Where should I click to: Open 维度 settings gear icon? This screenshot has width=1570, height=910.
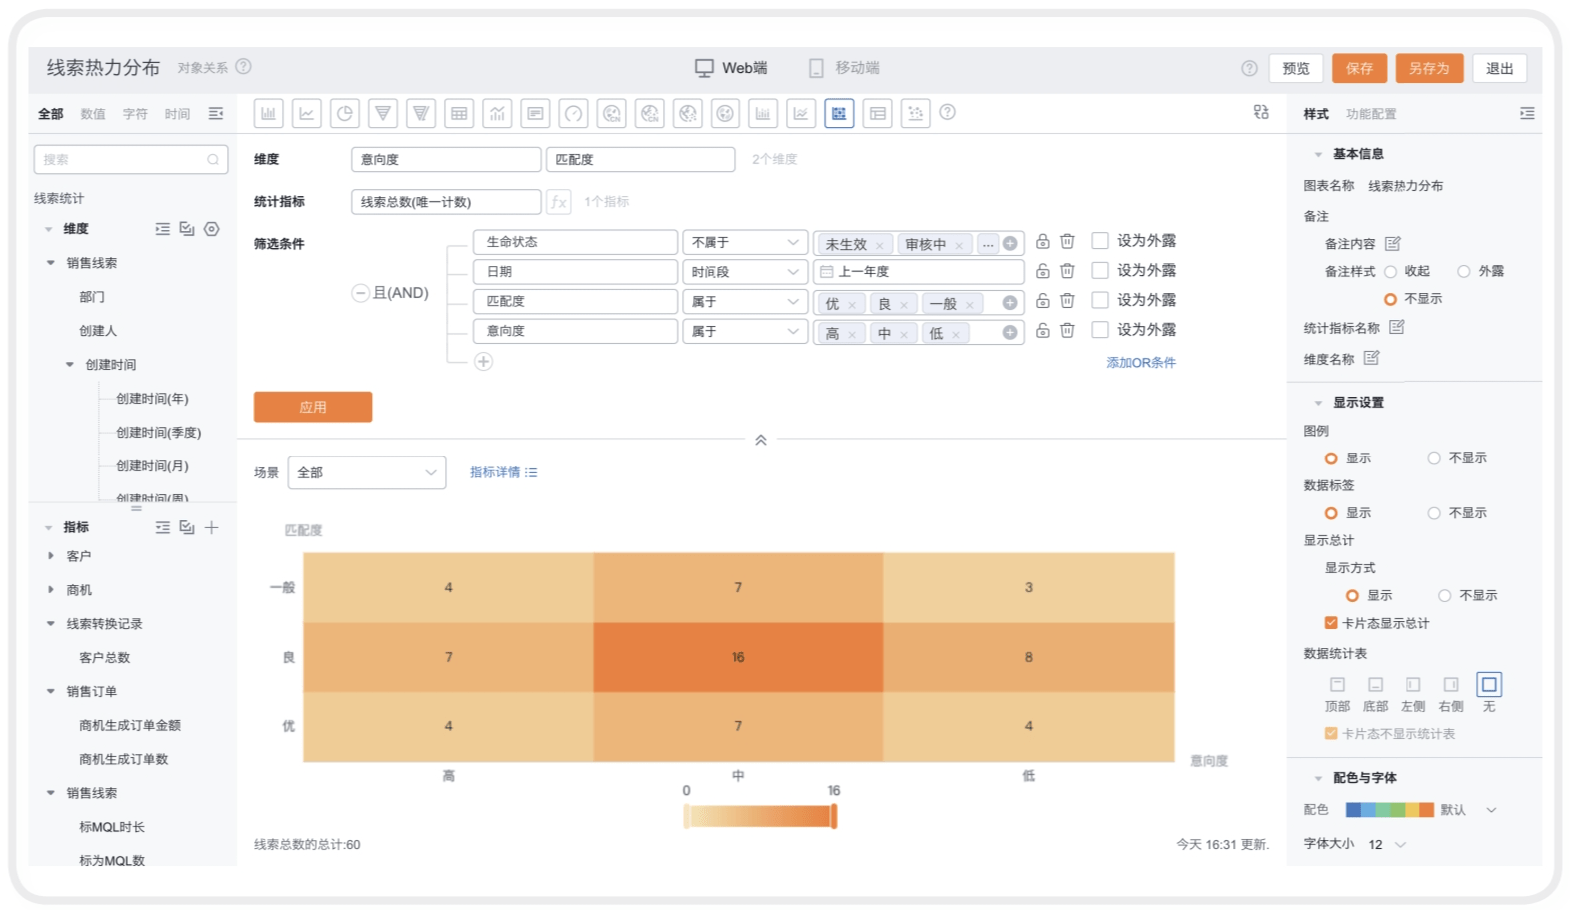(x=212, y=229)
